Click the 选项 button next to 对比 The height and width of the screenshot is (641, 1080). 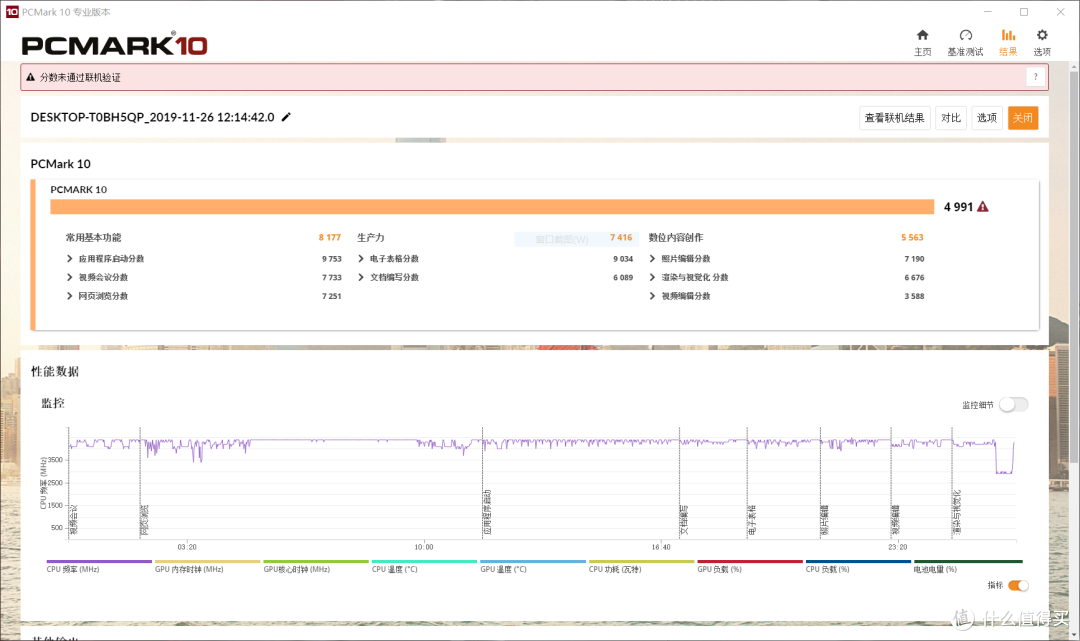[x=987, y=118]
